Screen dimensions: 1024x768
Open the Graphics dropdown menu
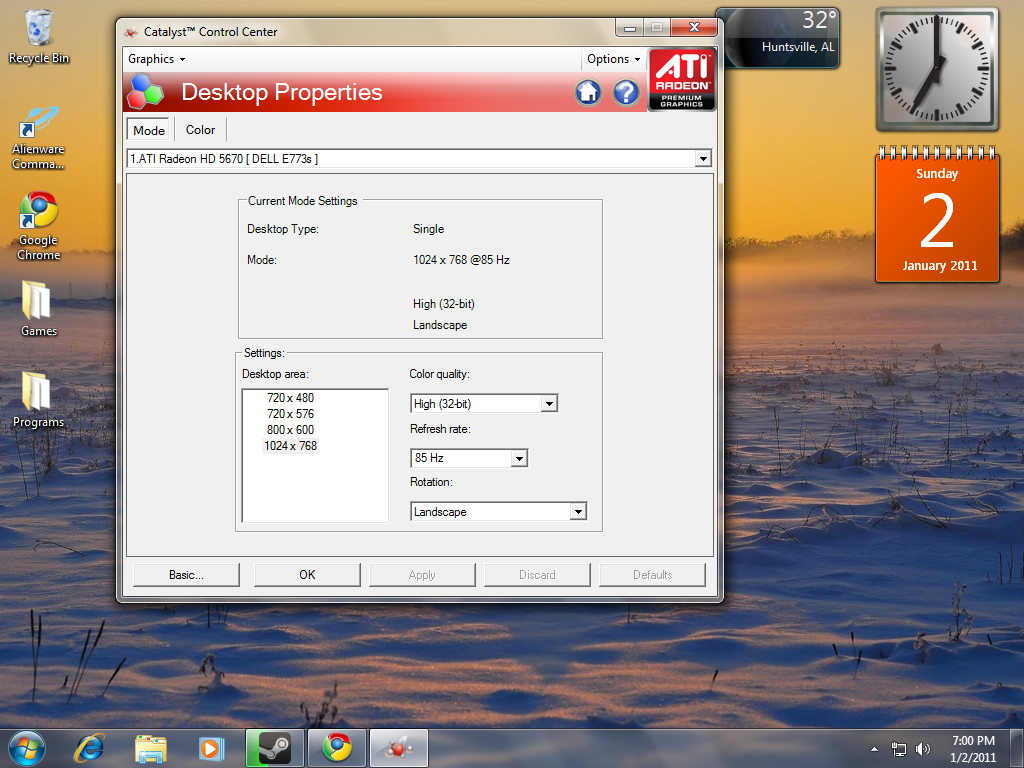tap(157, 59)
